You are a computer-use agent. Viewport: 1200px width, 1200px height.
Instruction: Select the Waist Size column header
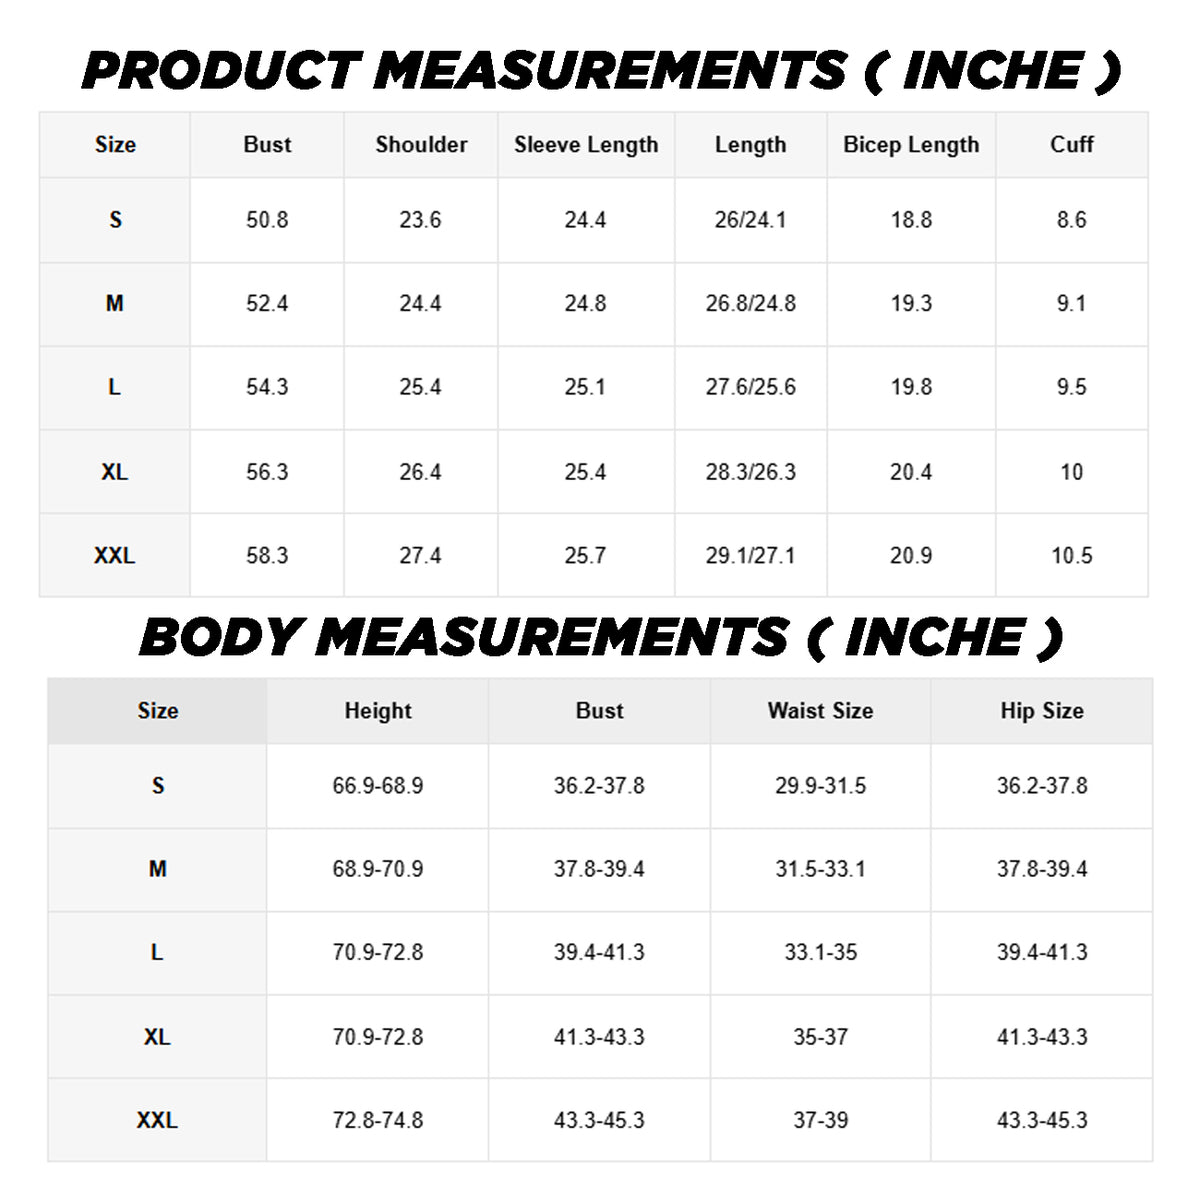(820, 711)
